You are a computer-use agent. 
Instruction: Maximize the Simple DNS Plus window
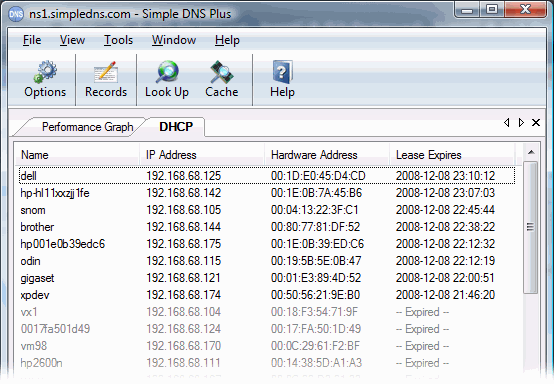[491, 10]
